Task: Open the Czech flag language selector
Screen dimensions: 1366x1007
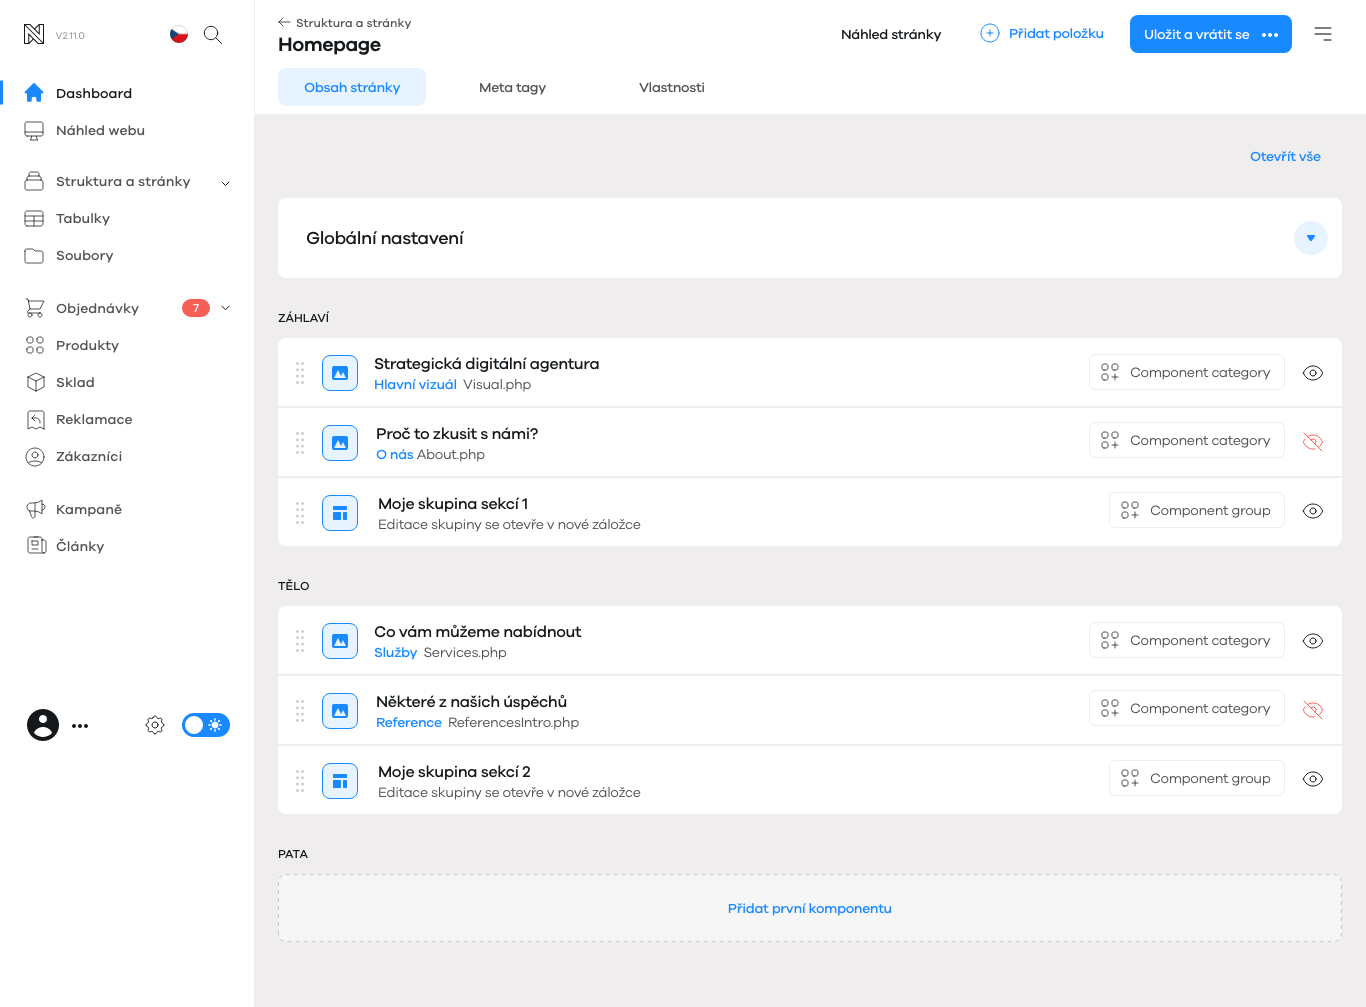Action: pyautogui.click(x=179, y=35)
